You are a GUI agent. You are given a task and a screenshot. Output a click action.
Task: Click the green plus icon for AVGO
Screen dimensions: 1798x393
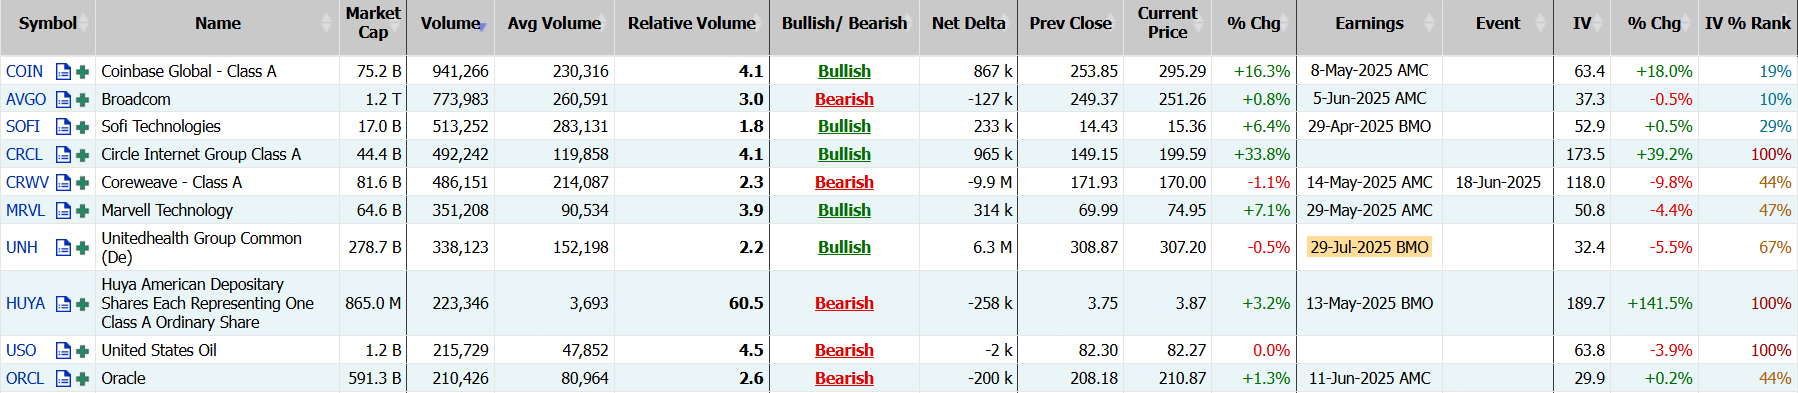tap(82, 99)
